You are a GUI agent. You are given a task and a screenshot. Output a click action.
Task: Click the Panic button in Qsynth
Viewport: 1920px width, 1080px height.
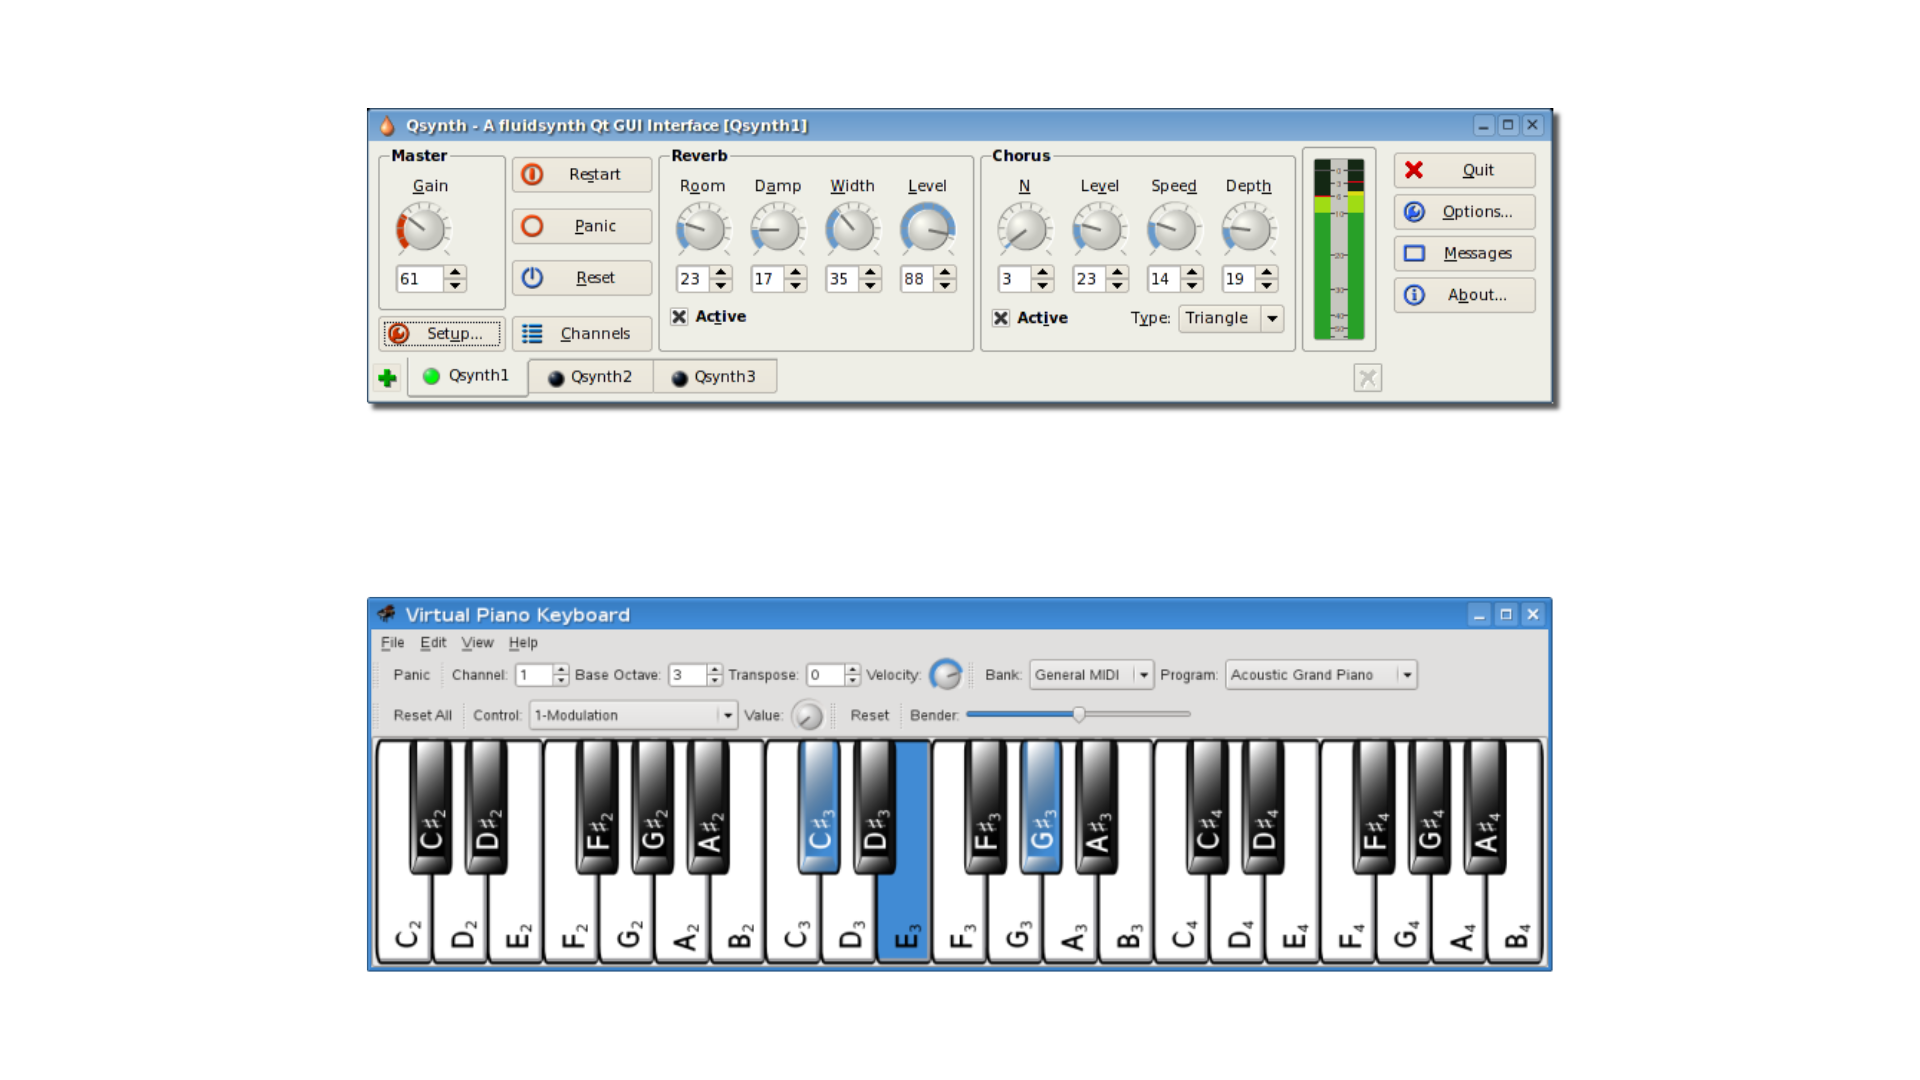[x=582, y=226]
